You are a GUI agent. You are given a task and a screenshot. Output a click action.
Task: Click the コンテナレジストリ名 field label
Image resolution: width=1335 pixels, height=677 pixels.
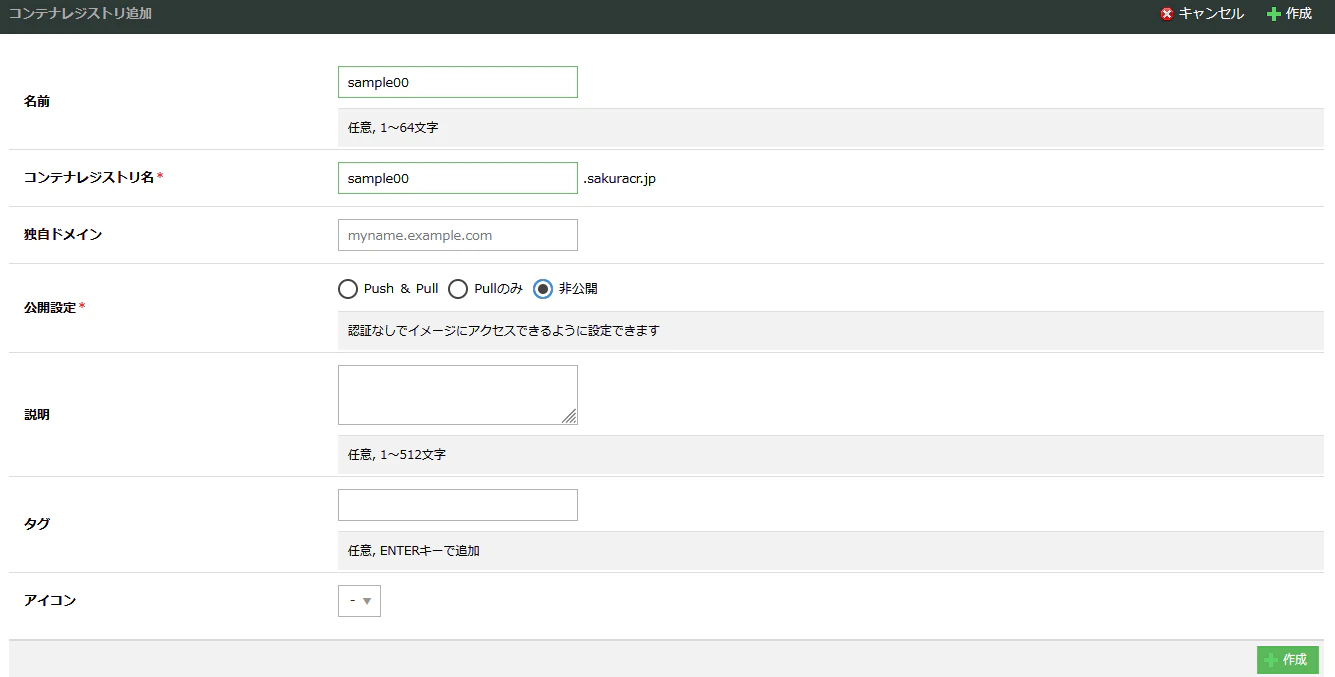pyautogui.click(x=89, y=177)
